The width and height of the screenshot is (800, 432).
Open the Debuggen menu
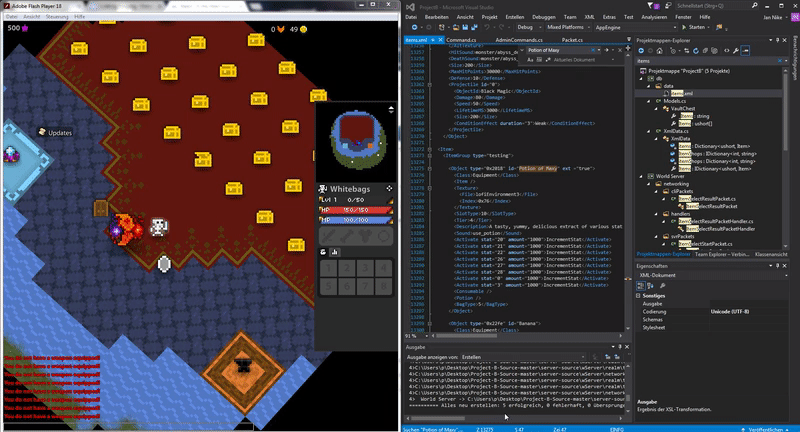(x=543, y=17)
